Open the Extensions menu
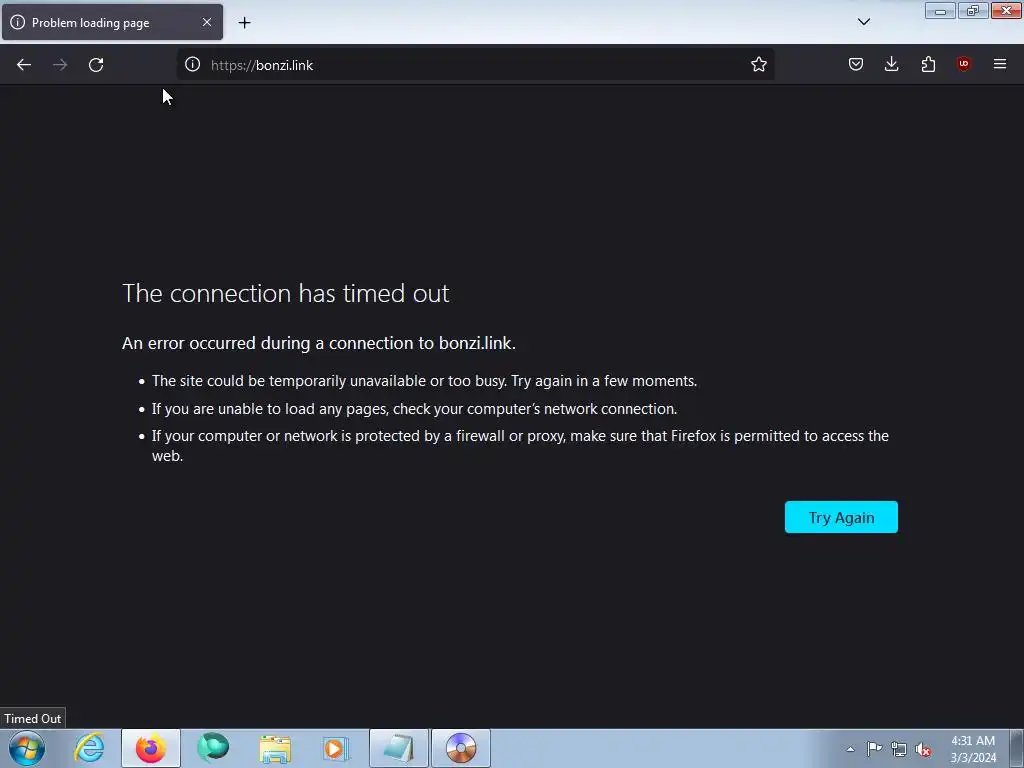Viewport: 1024px width, 768px height. [928, 65]
